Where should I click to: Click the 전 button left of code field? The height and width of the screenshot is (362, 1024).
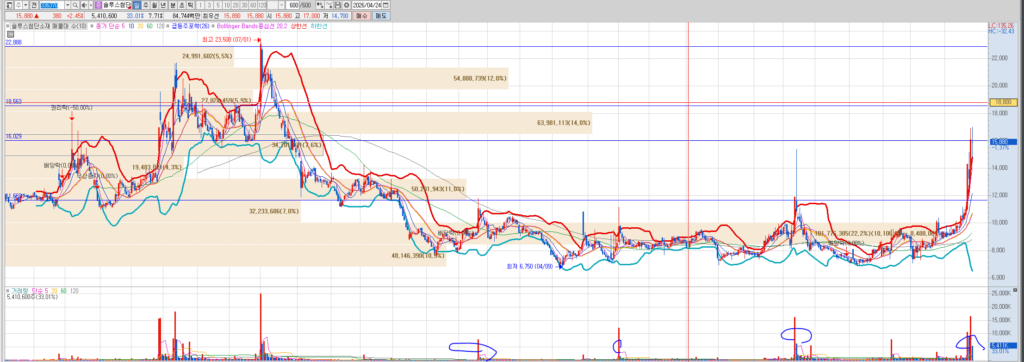click(34, 5)
